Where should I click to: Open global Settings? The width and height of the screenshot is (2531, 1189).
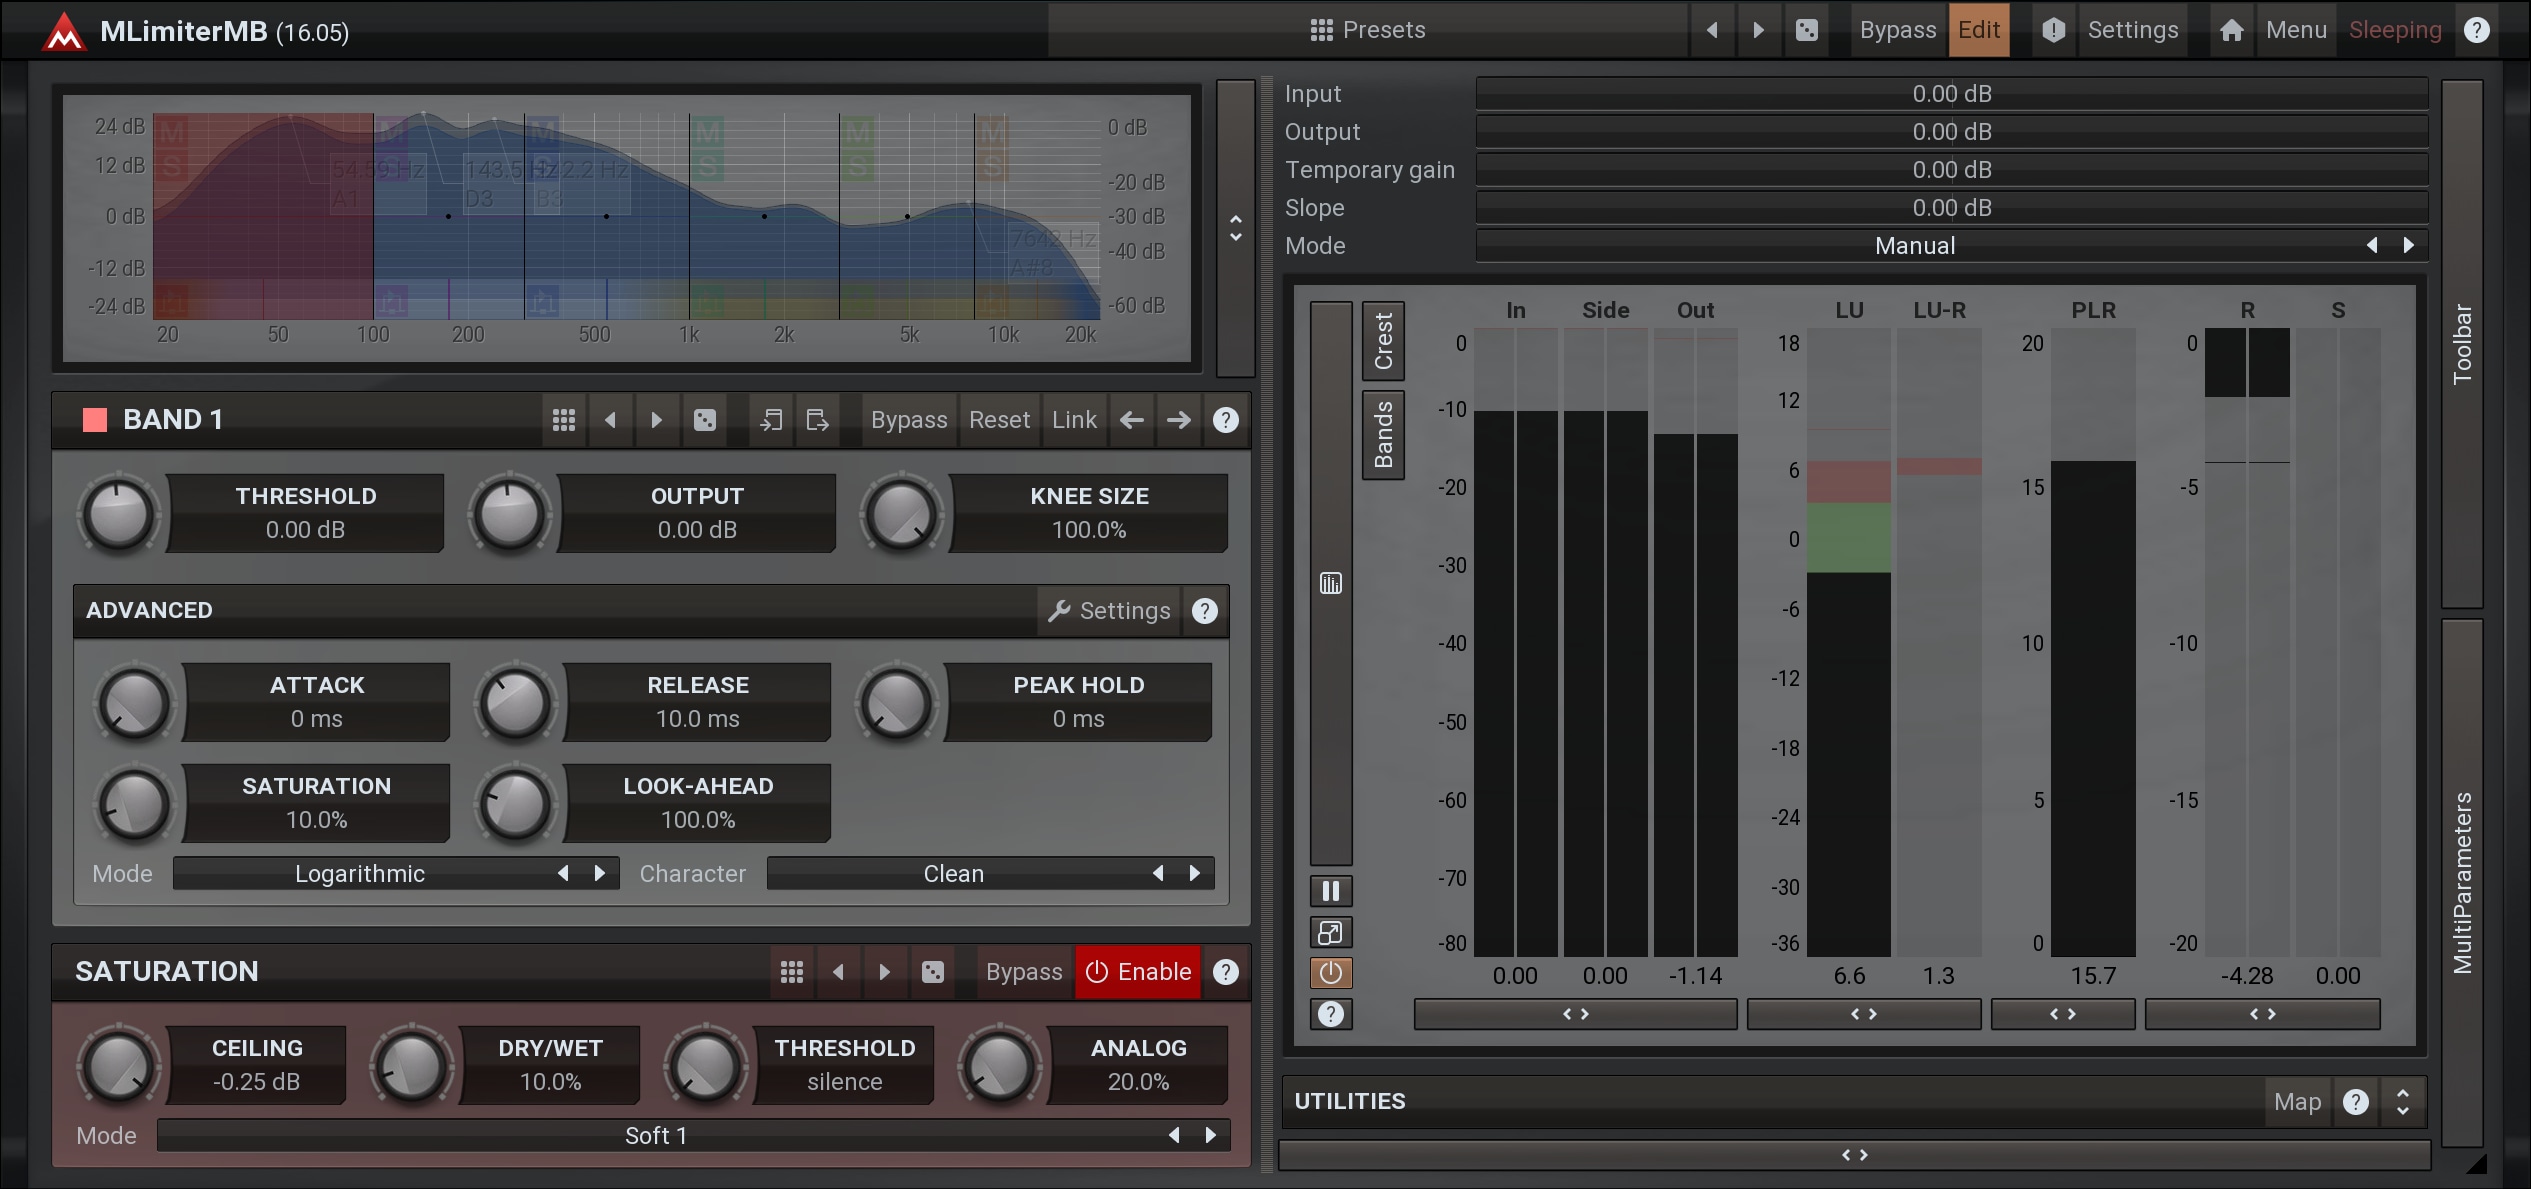(x=2133, y=30)
